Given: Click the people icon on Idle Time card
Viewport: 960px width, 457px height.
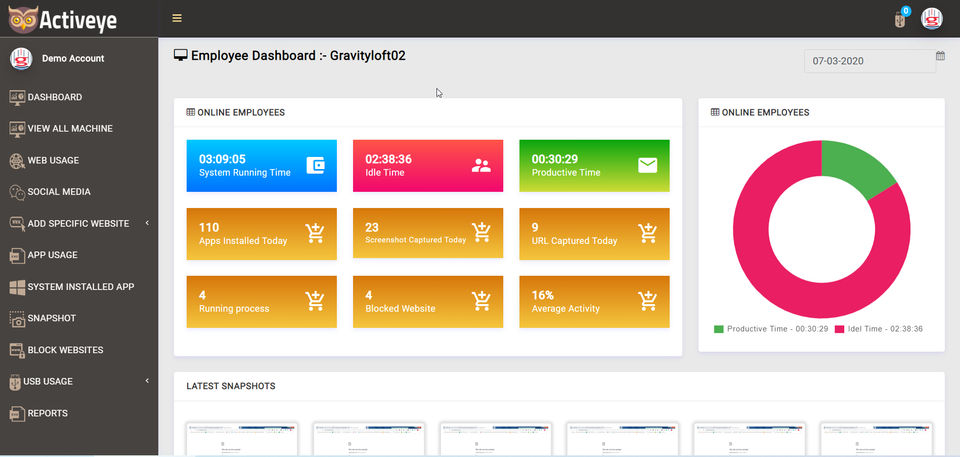Looking at the screenshot, I should pyautogui.click(x=481, y=166).
